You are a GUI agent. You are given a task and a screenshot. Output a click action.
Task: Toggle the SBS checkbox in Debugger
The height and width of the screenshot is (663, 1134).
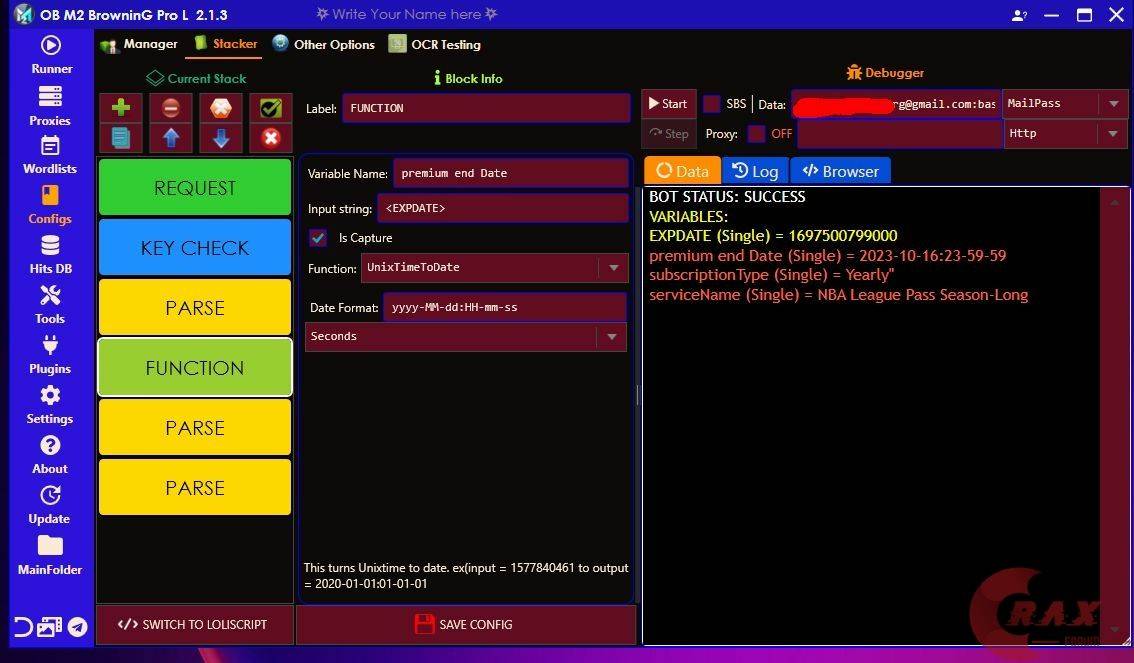pos(712,103)
